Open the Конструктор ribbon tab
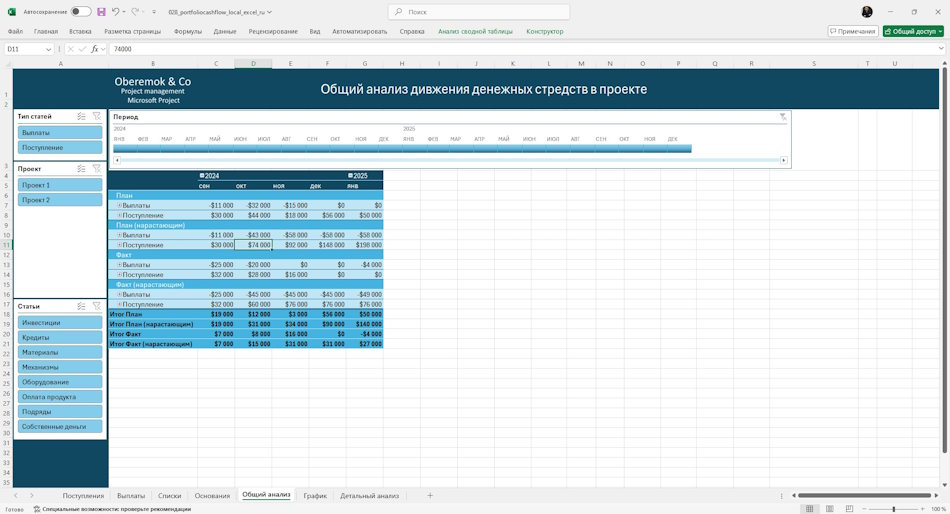This screenshot has height=514, width=950. pyautogui.click(x=545, y=31)
